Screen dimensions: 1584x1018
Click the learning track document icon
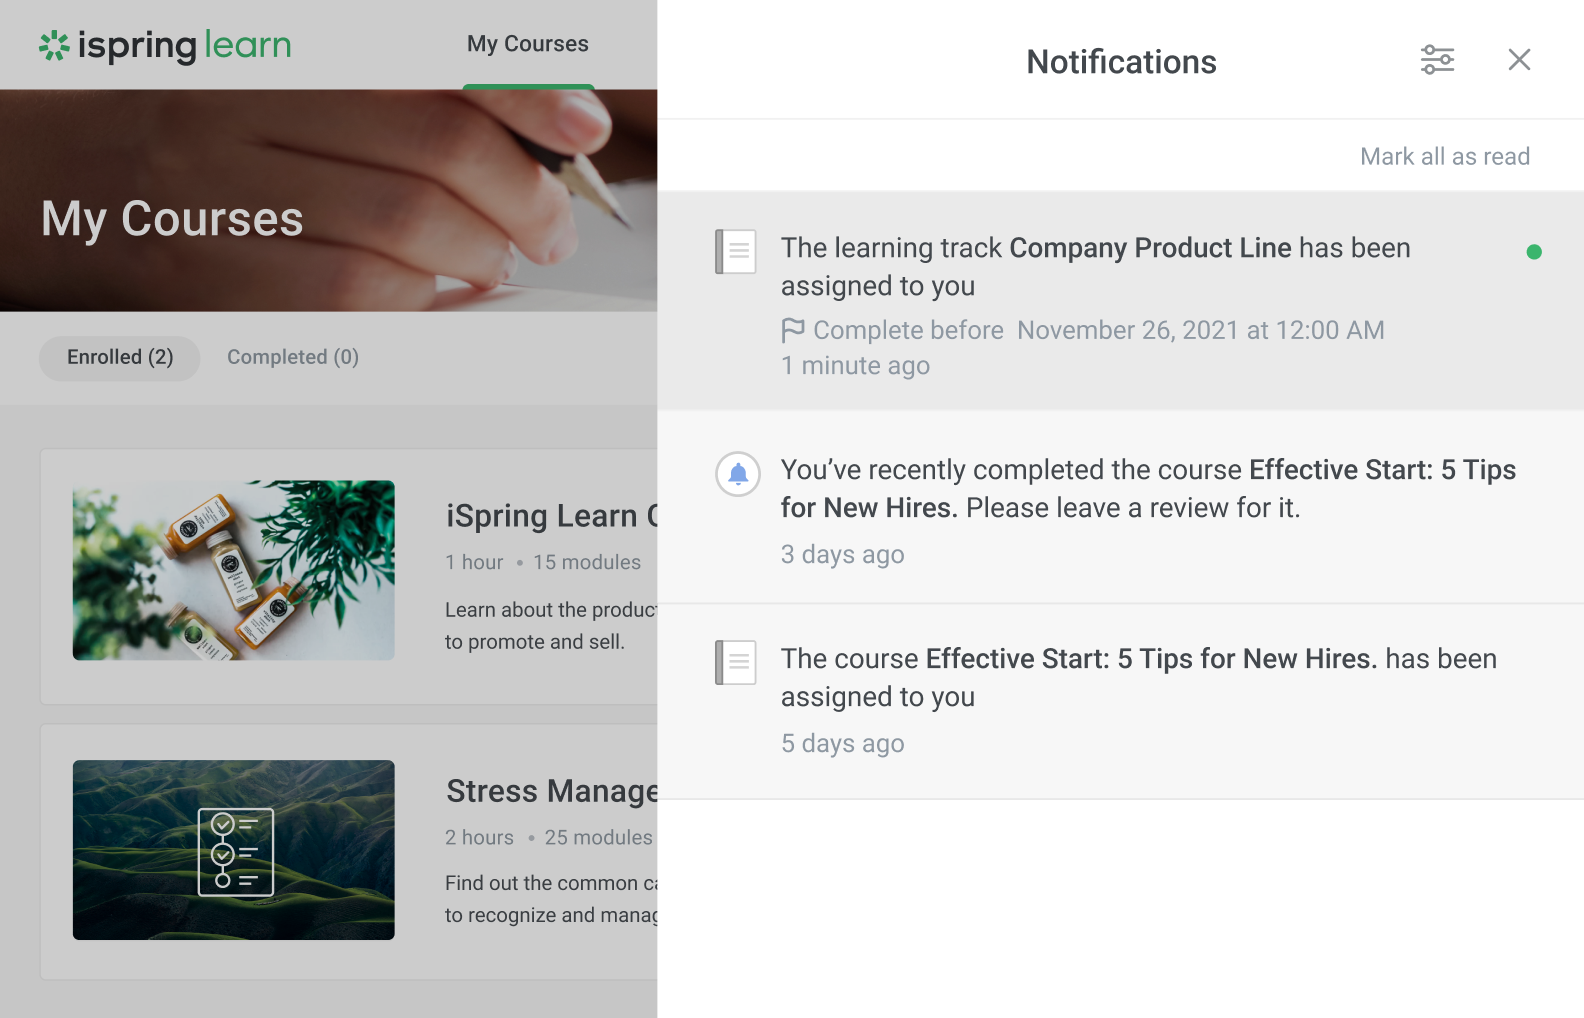coord(736,252)
